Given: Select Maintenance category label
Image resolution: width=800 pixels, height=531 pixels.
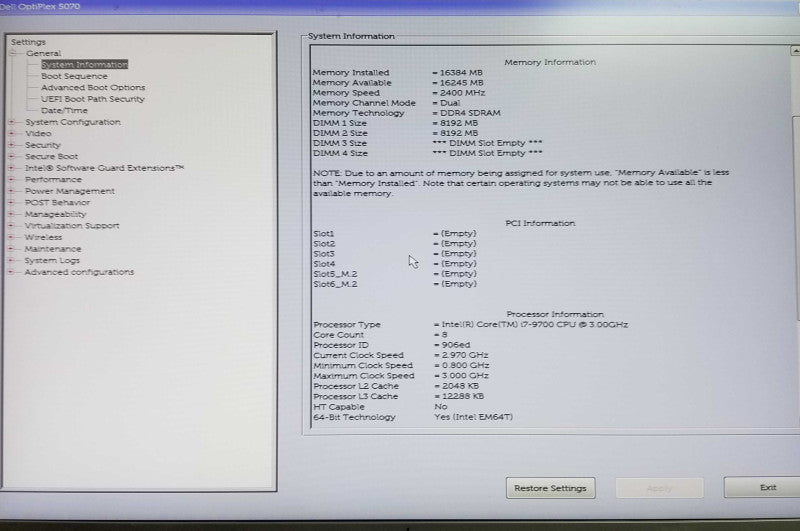Looking at the screenshot, I should [53, 249].
